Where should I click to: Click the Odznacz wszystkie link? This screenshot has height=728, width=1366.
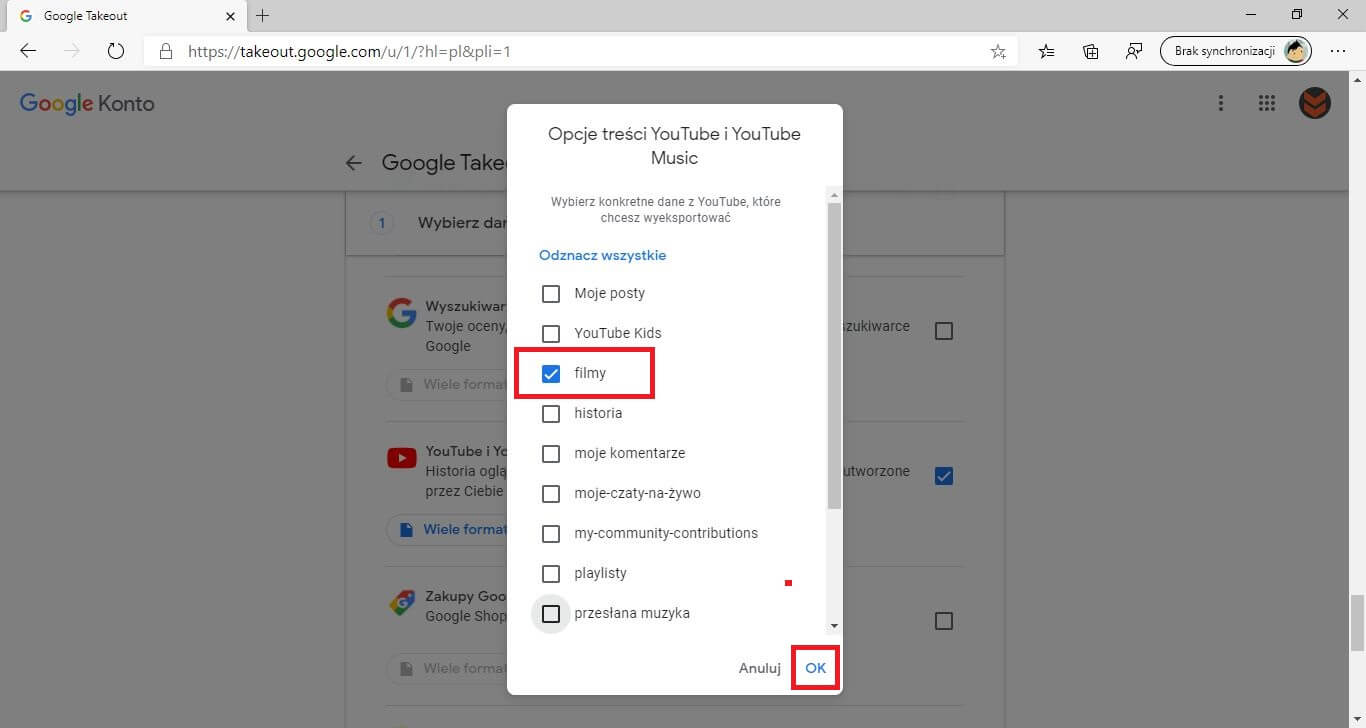coord(602,255)
